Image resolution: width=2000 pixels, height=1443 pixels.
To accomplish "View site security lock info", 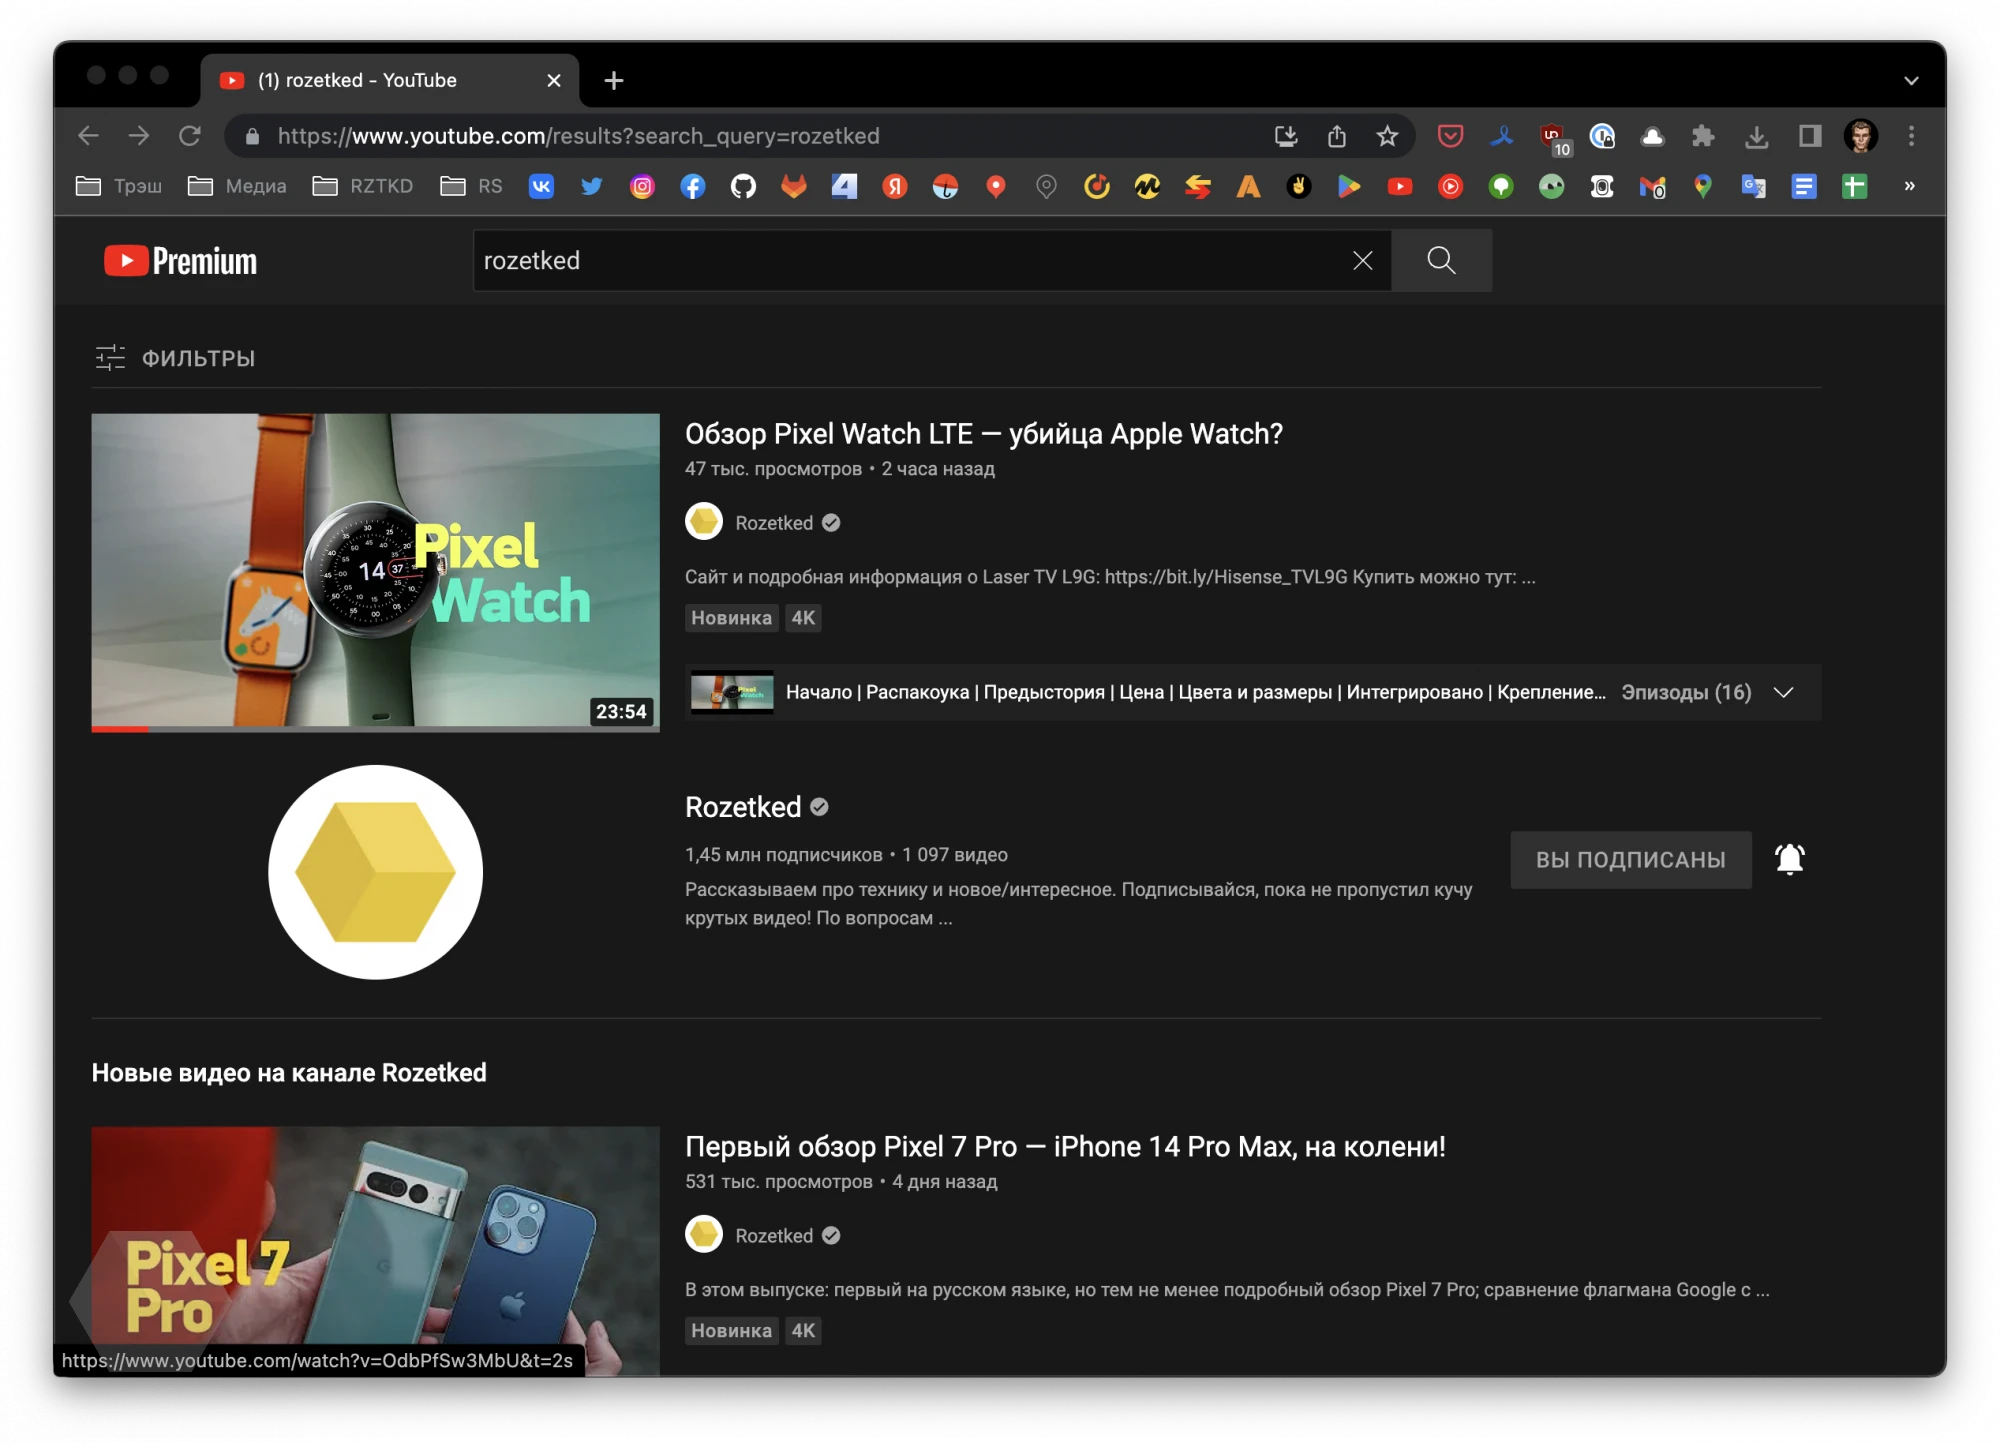I will (x=252, y=136).
